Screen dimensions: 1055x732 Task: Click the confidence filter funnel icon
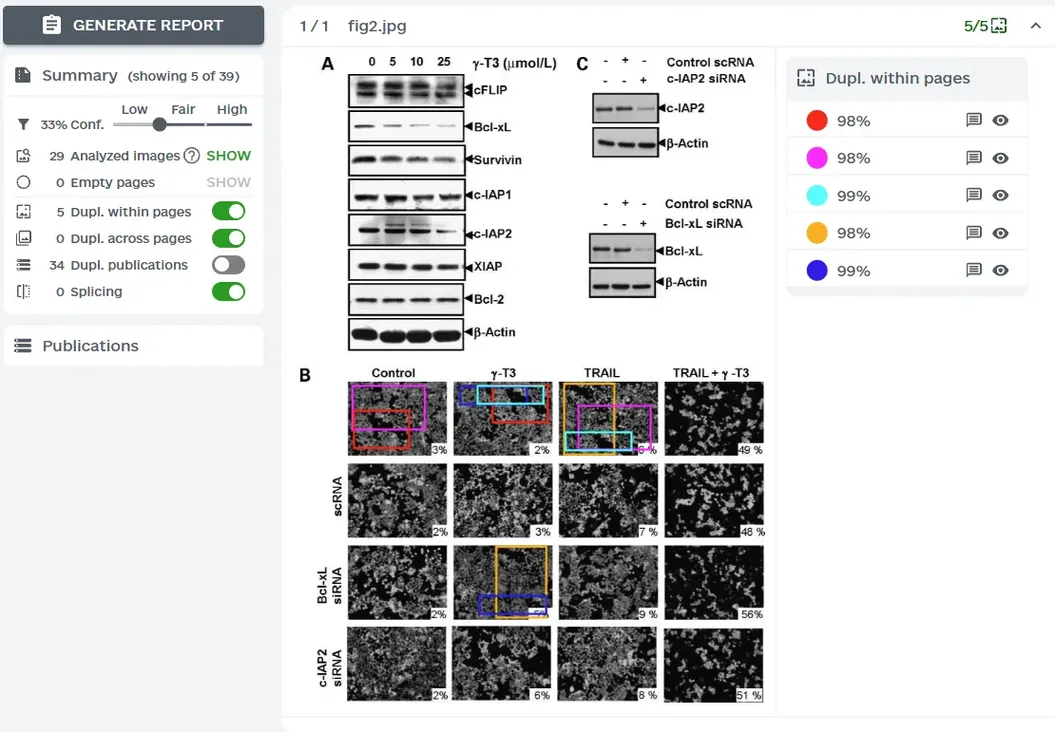pyautogui.click(x=24, y=125)
